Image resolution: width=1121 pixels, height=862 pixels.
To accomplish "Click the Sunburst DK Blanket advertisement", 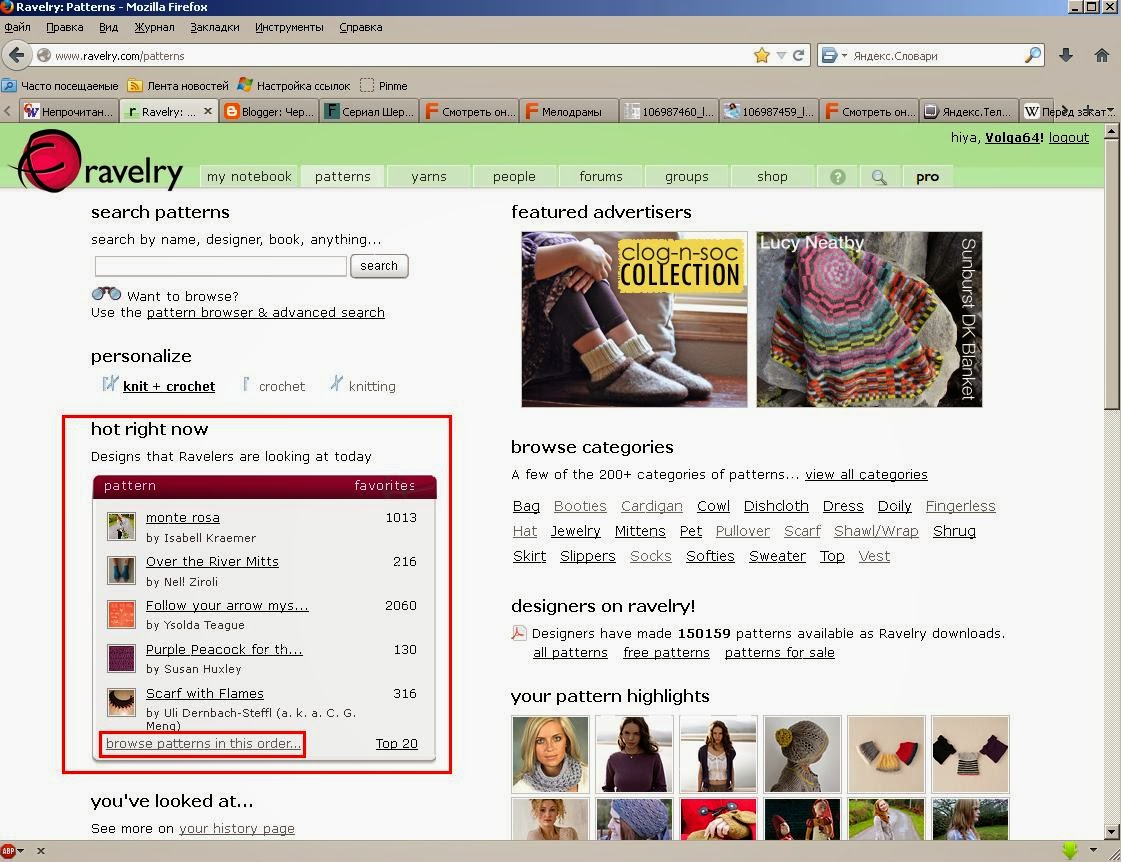I will point(869,319).
